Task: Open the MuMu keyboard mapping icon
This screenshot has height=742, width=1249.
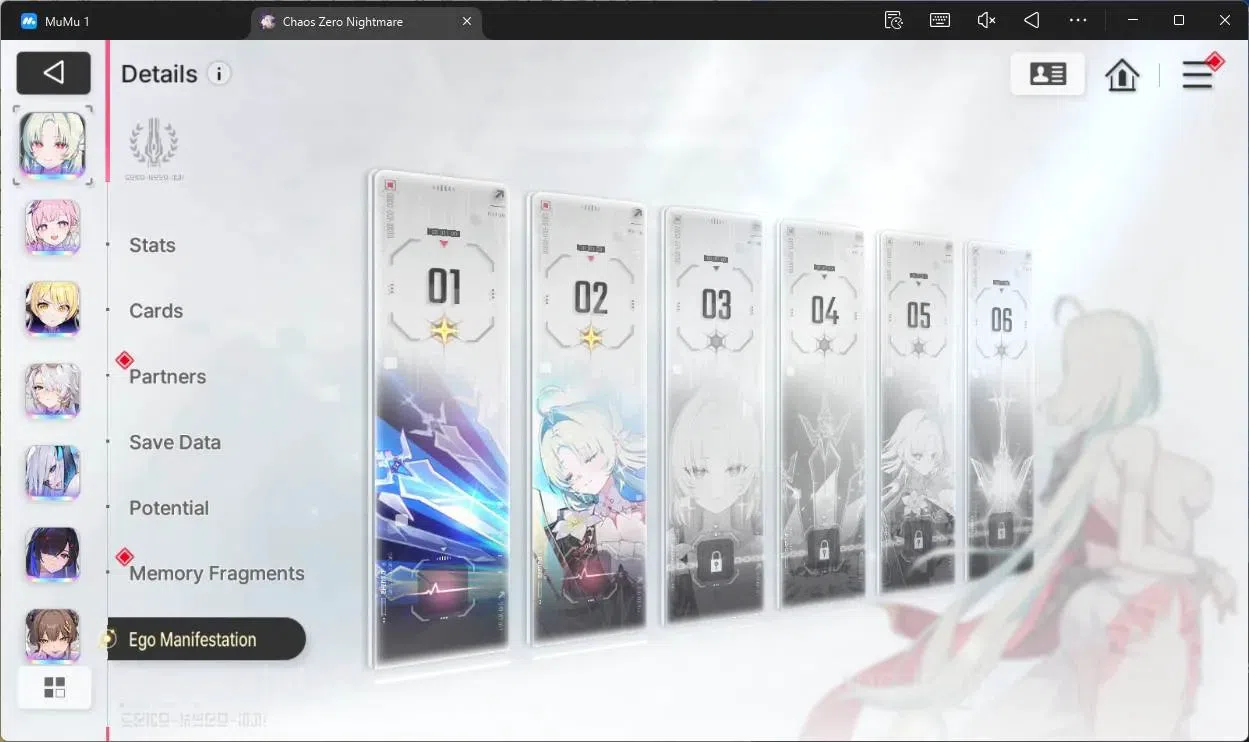Action: (940, 20)
